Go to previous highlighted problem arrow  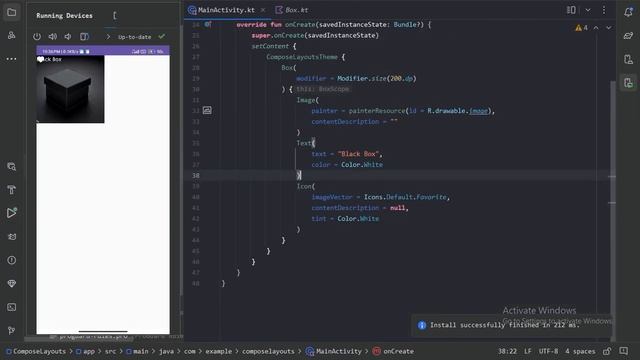pyautogui.click(x=596, y=28)
